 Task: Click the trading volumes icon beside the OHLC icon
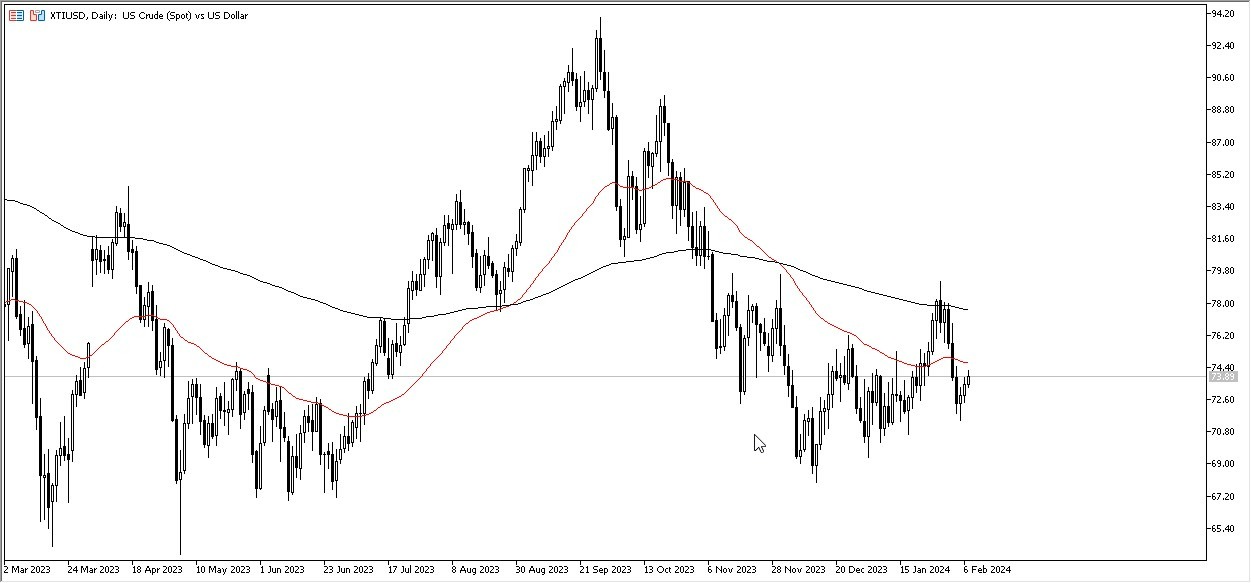[36, 15]
